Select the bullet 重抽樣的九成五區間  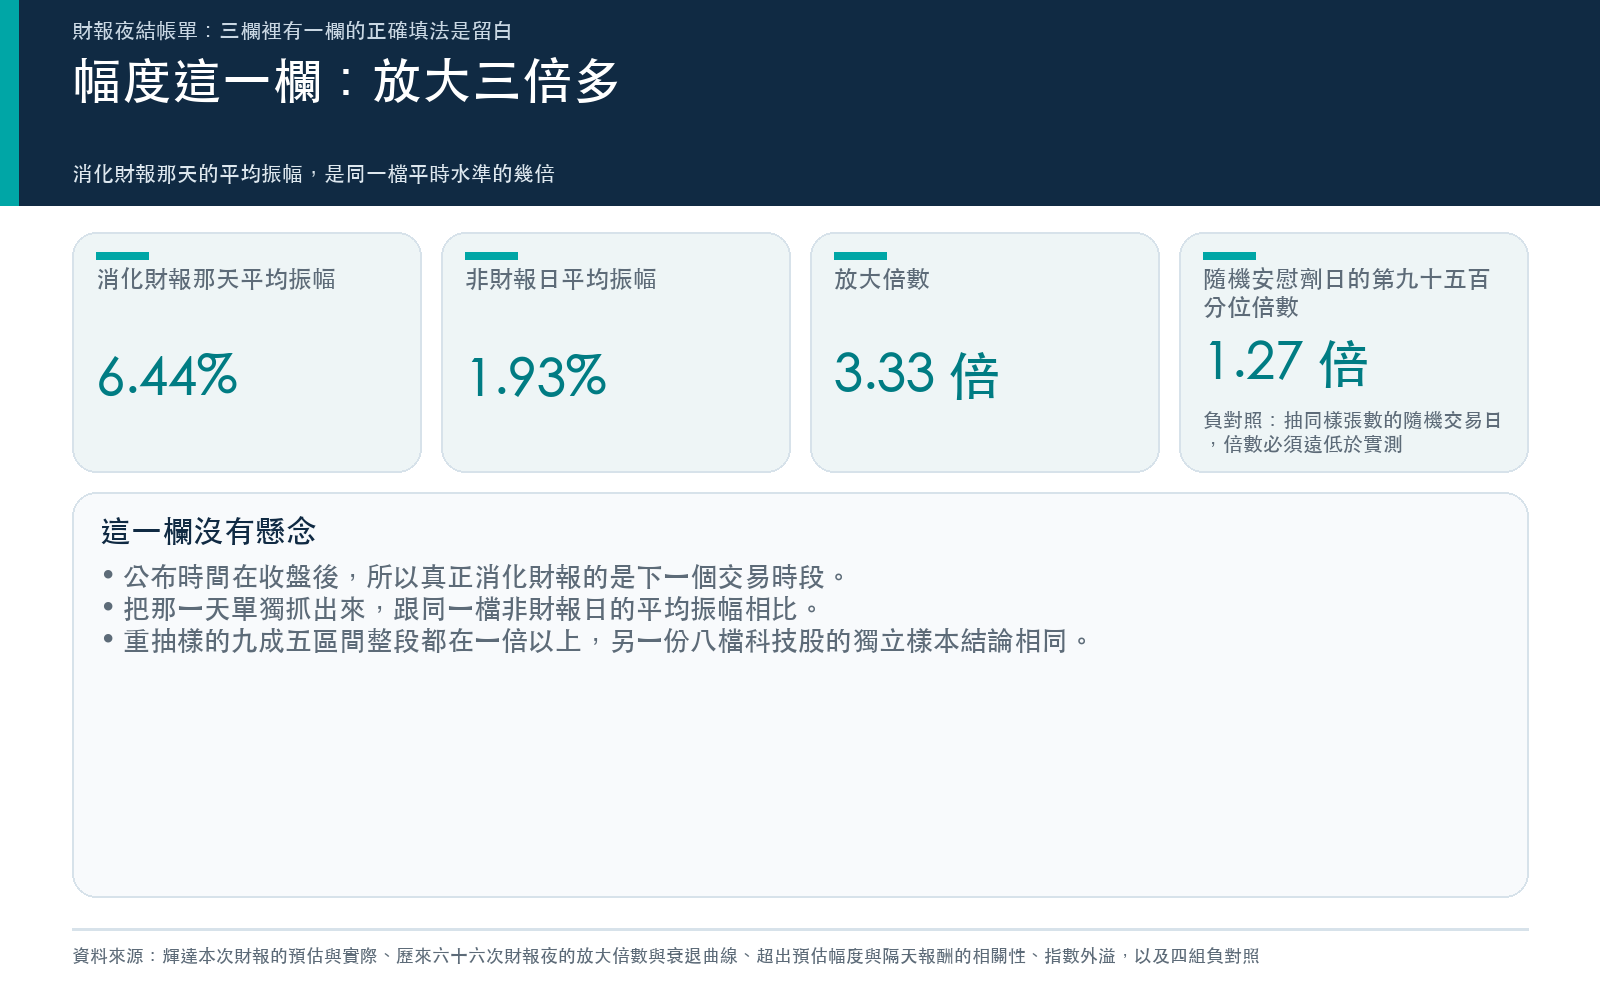pos(596,641)
